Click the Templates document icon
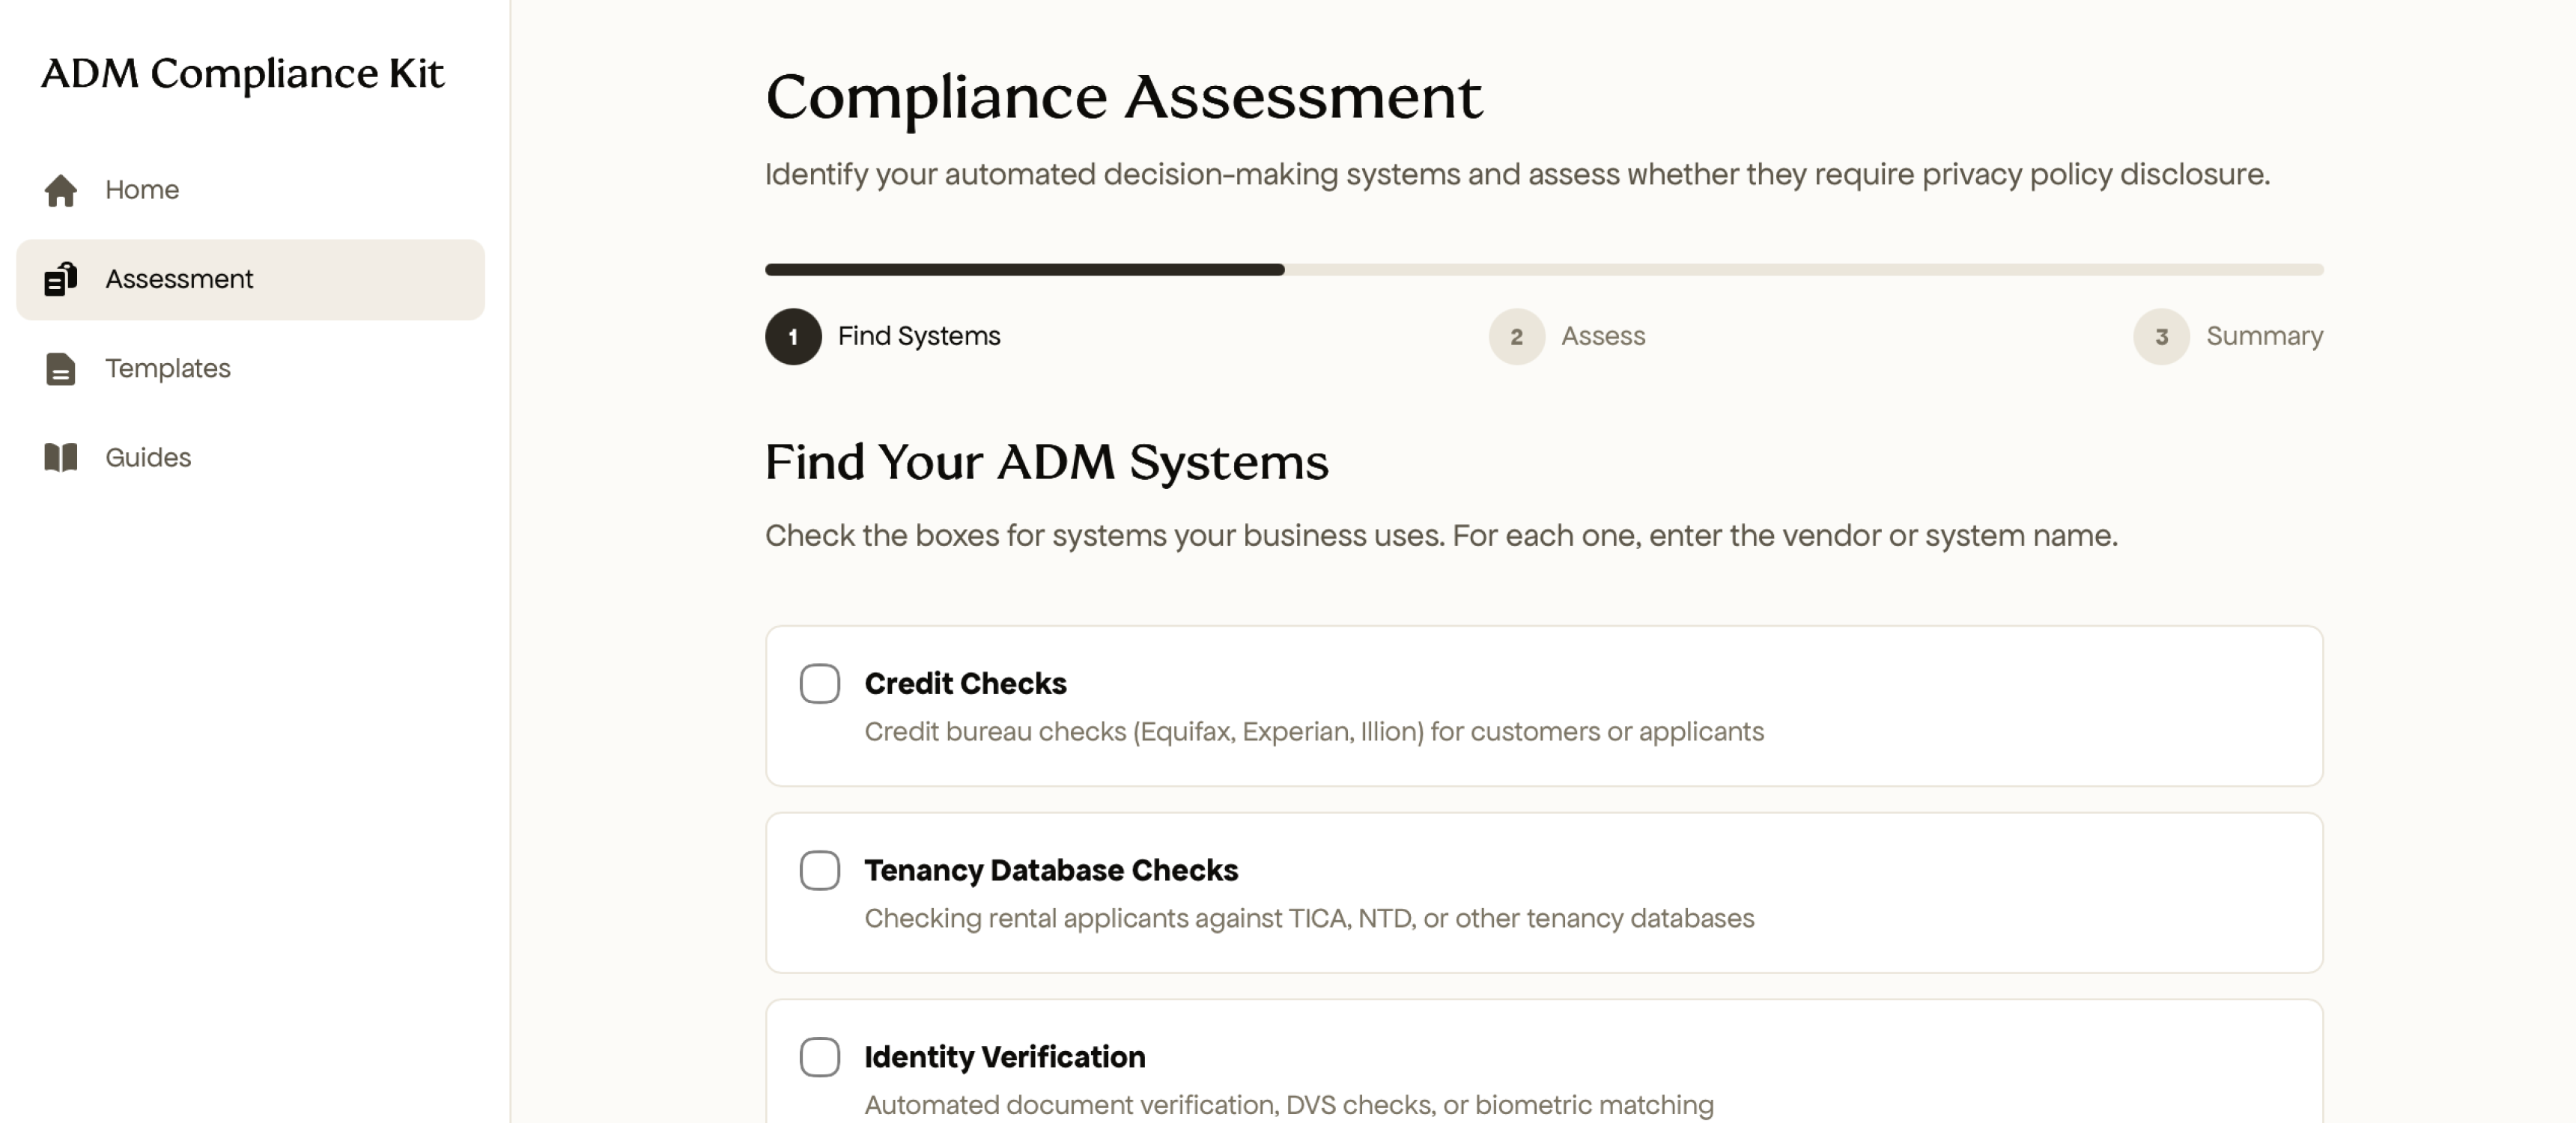 (61, 369)
